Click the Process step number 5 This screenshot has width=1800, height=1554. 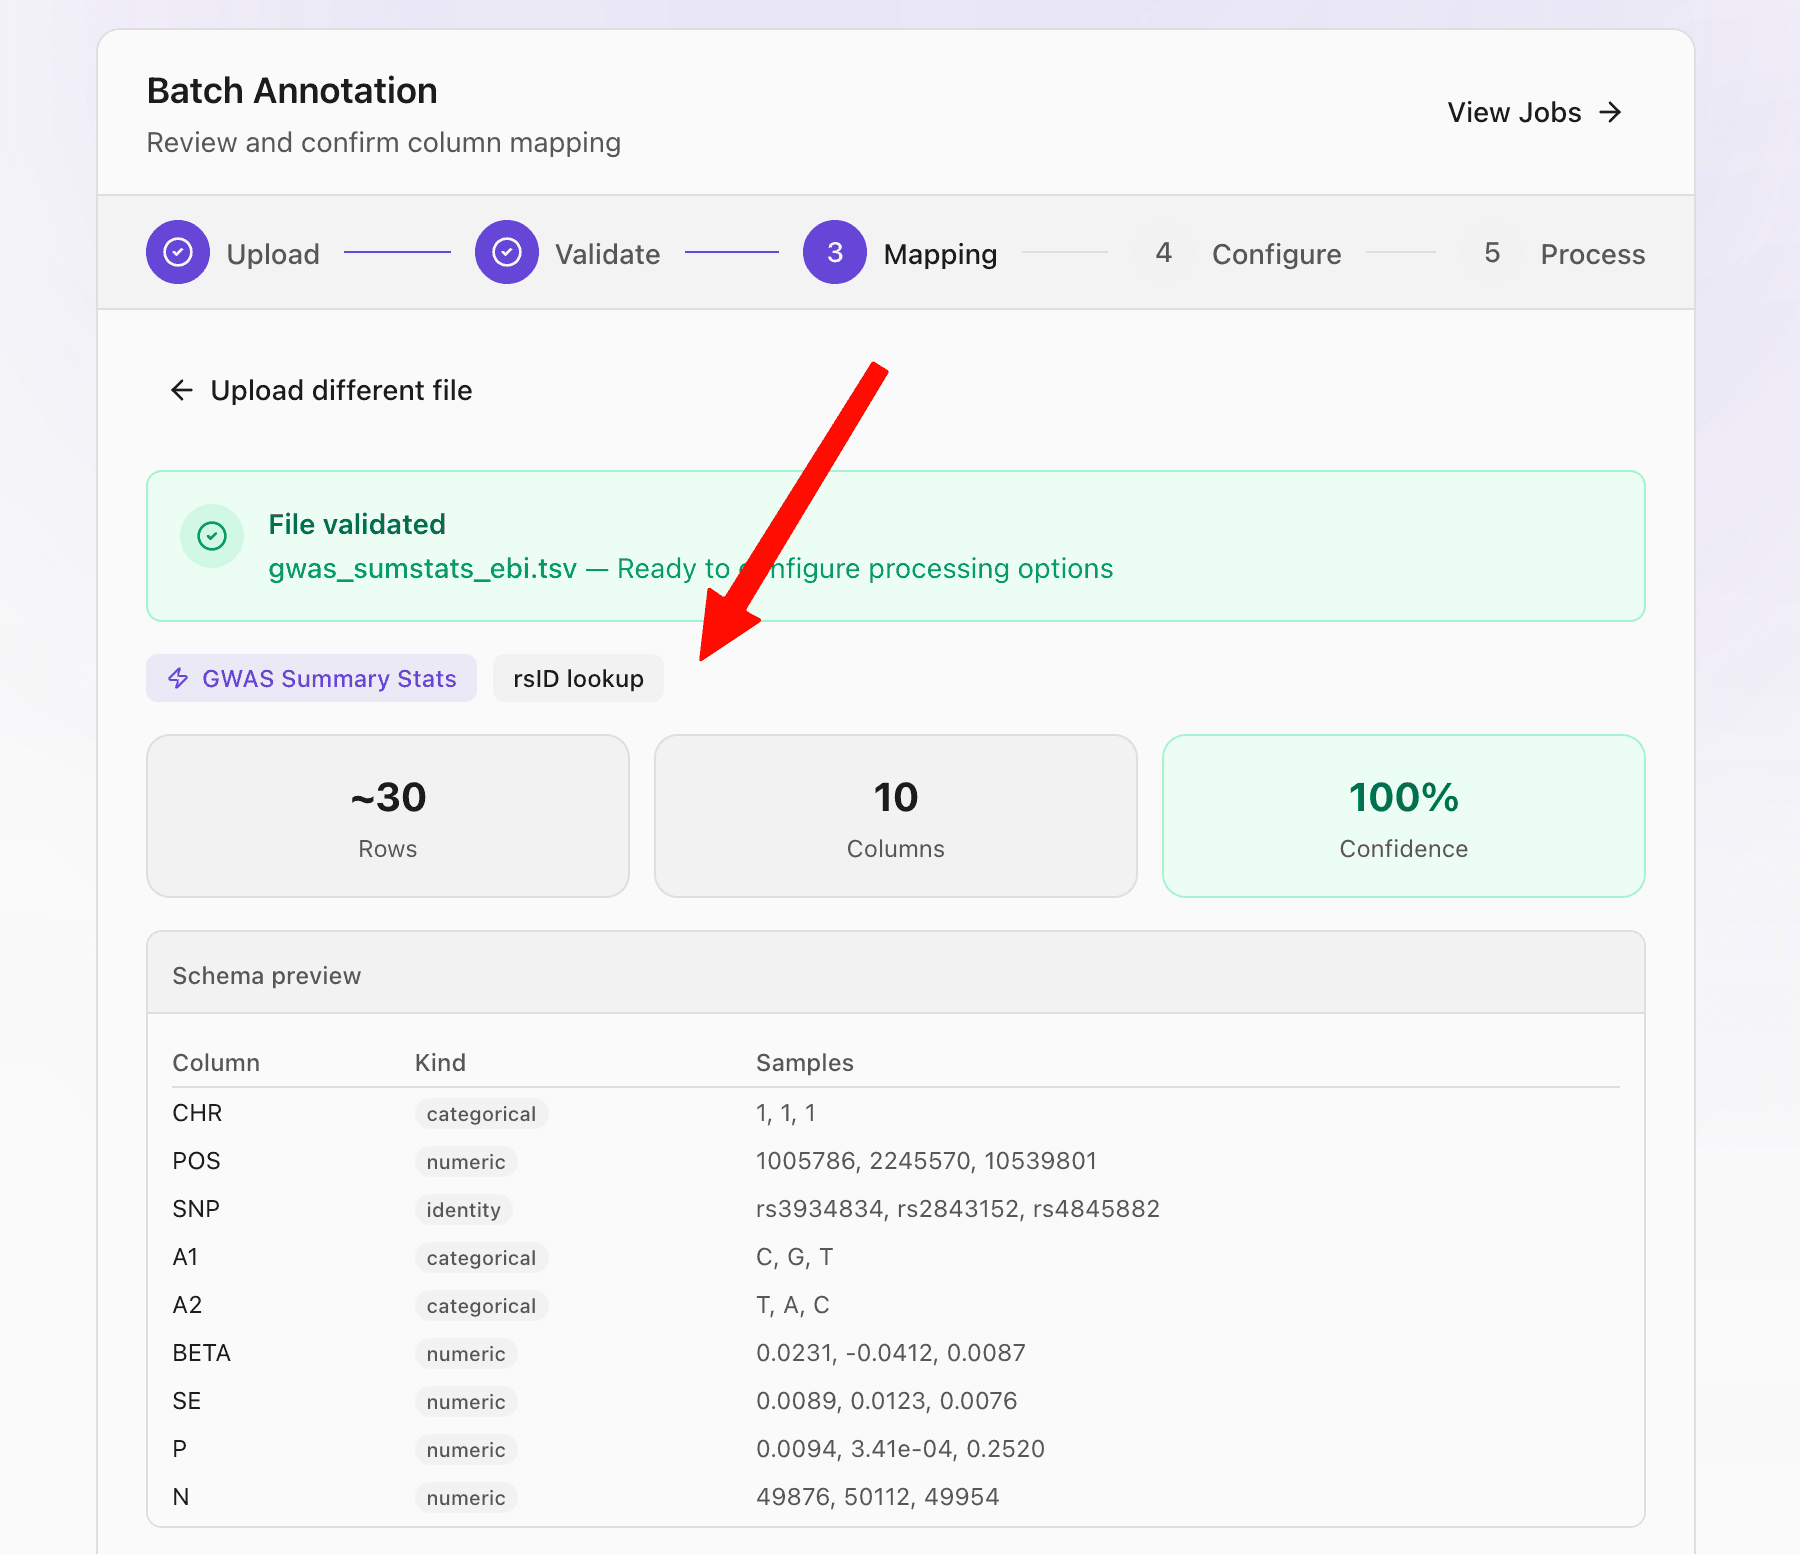pos(1492,252)
